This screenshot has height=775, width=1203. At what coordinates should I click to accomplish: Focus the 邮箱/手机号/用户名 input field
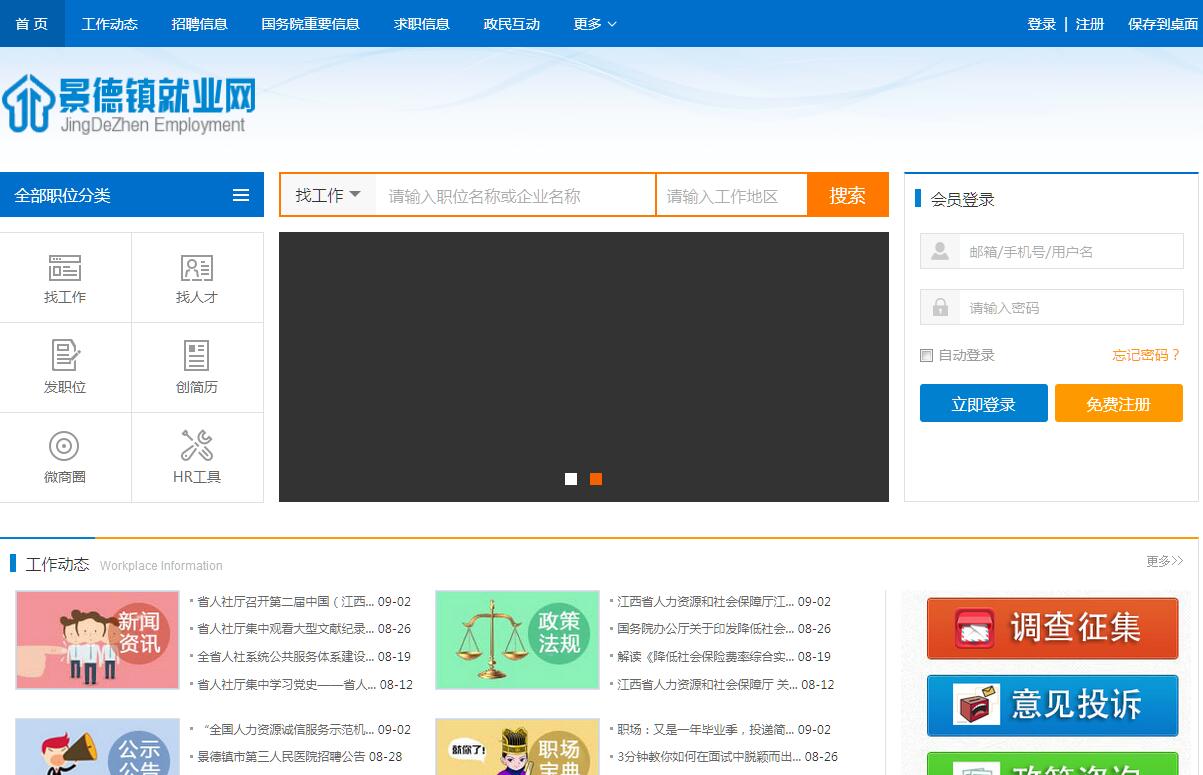pyautogui.click(x=1070, y=252)
